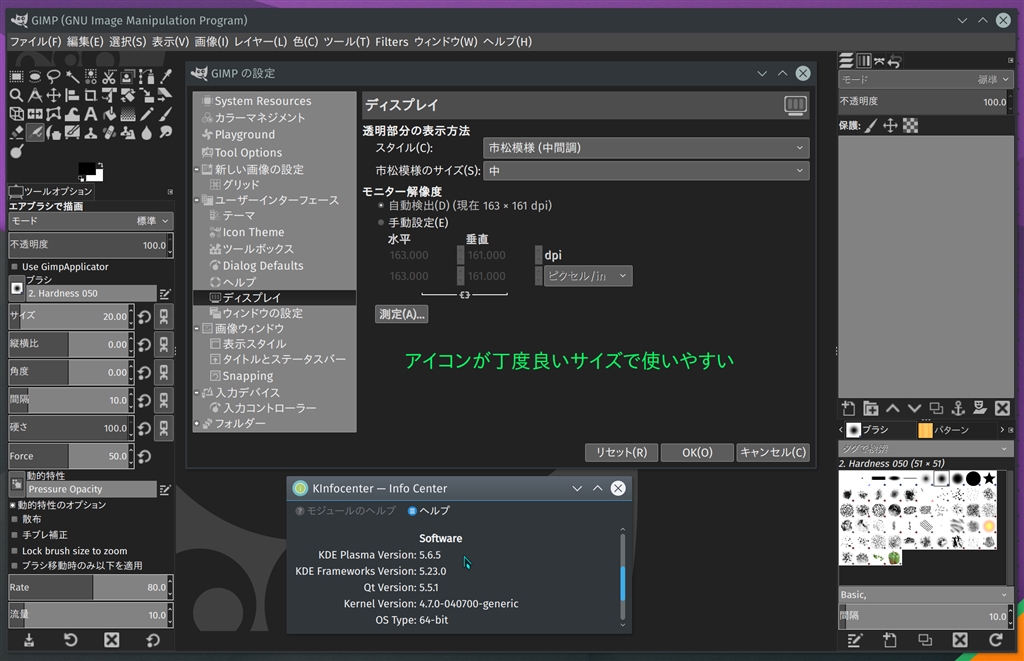Select the Ink tool
Screen dimensions: 1024x661
(x=54, y=133)
